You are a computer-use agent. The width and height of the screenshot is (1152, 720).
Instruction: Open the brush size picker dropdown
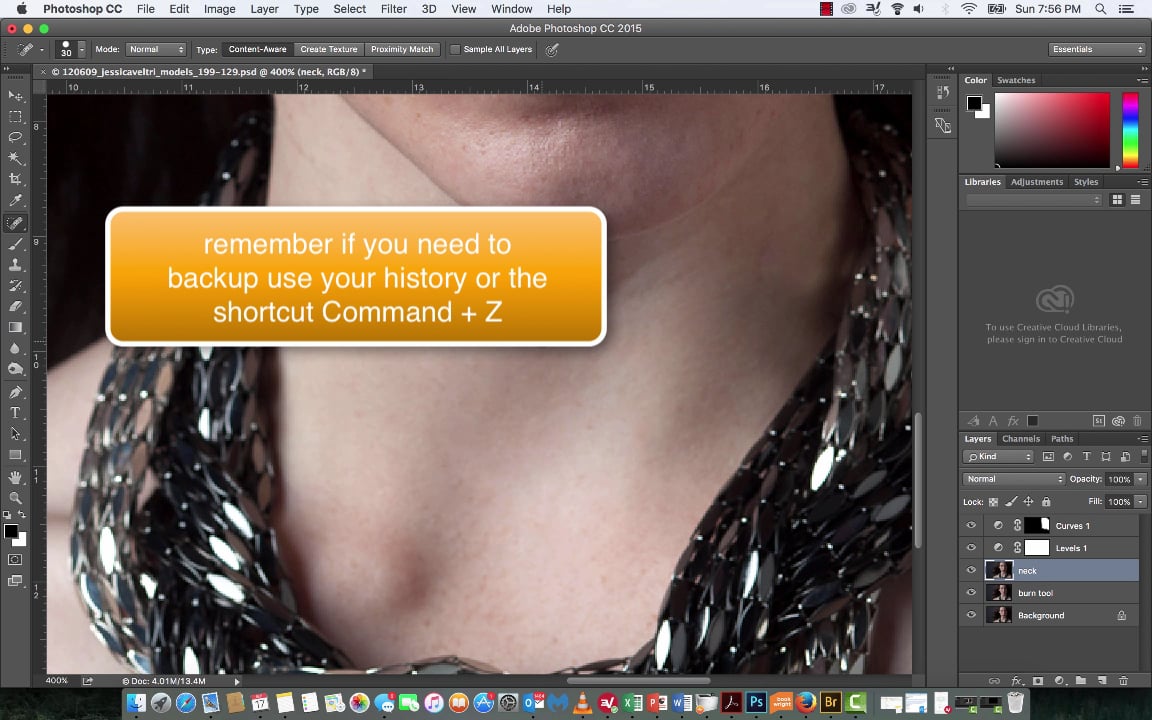coord(82,49)
